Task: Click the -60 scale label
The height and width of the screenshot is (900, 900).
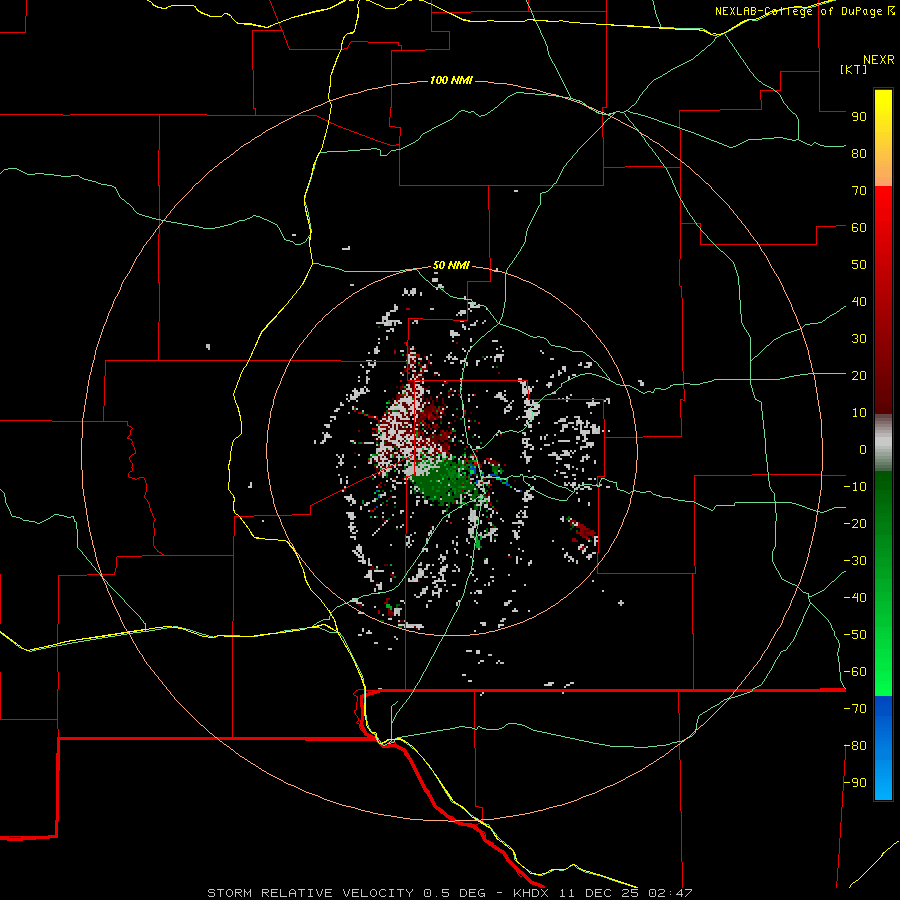Action: point(855,672)
